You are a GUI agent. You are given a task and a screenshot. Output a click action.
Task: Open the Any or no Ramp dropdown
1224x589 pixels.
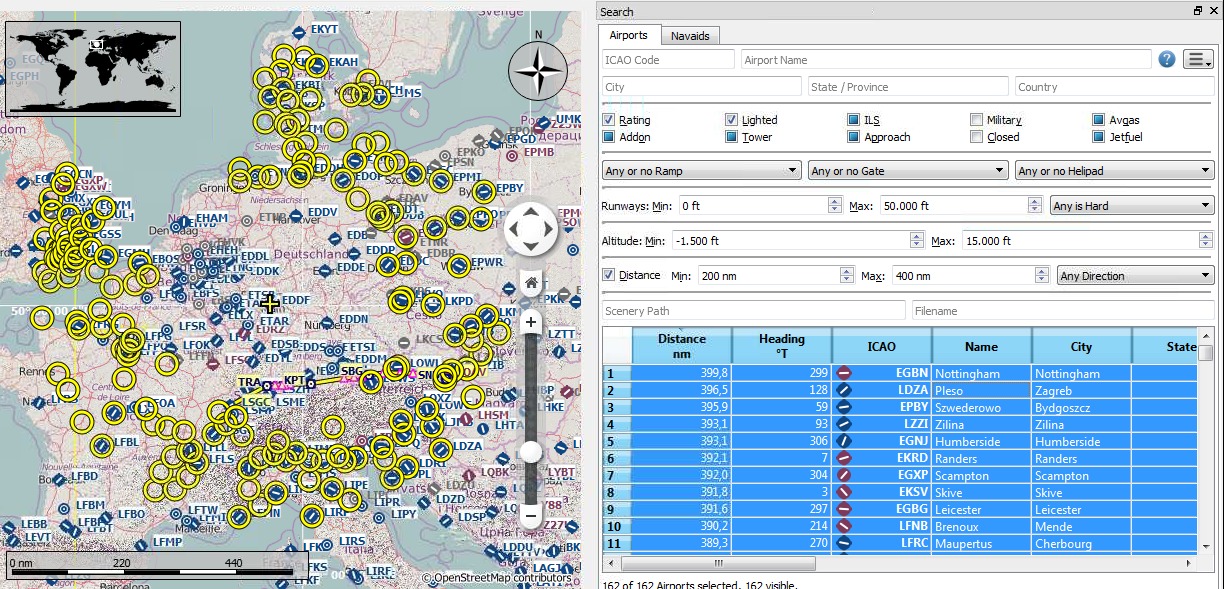pyautogui.click(x=702, y=171)
